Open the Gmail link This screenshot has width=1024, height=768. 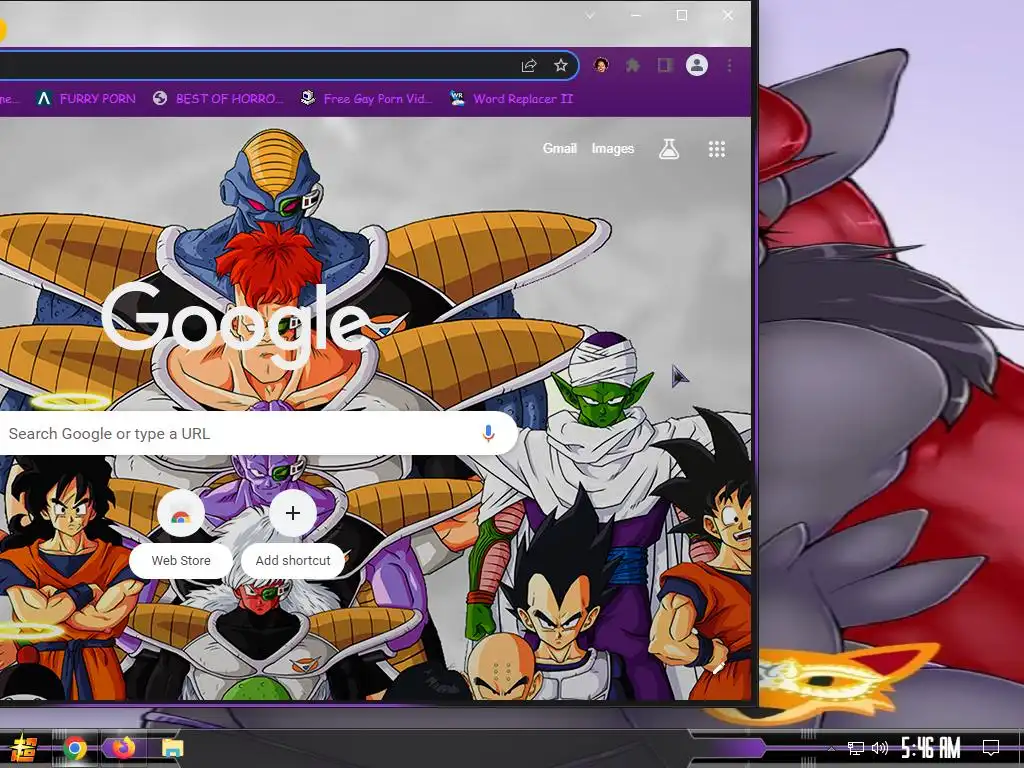tap(560, 149)
